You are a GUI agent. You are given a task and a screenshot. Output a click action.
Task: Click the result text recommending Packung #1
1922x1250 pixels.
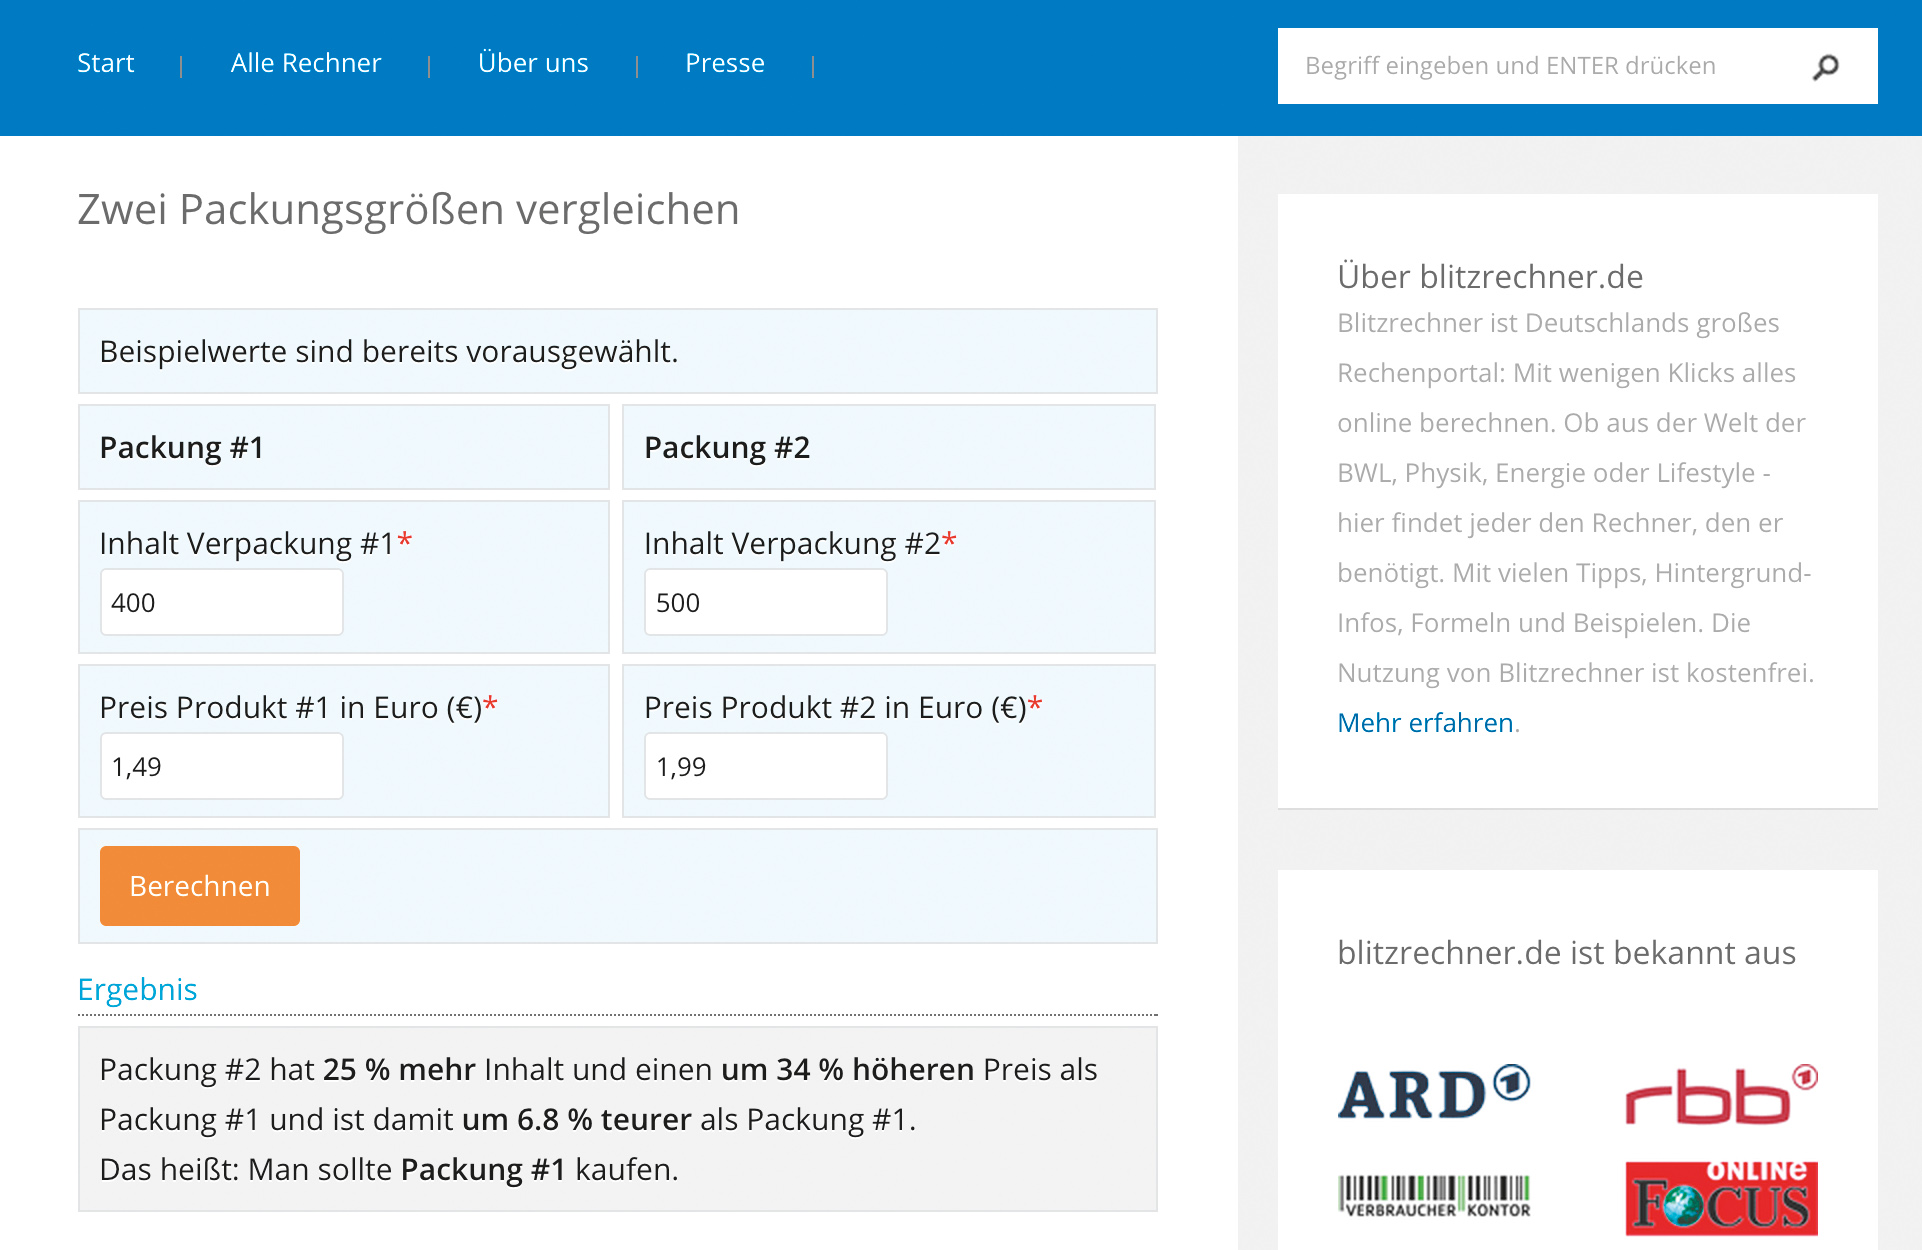[388, 1169]
